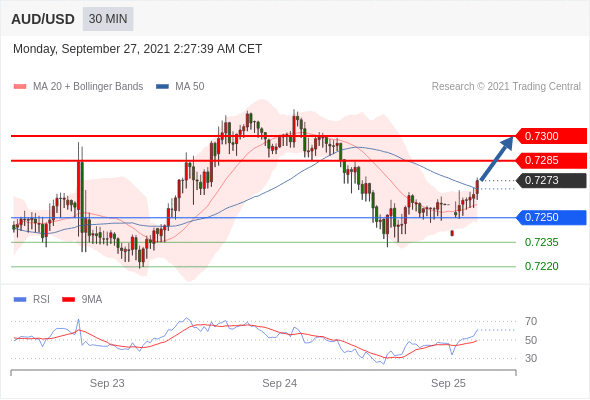Click the 0.7220 support level label

click(x=541, y=266)
